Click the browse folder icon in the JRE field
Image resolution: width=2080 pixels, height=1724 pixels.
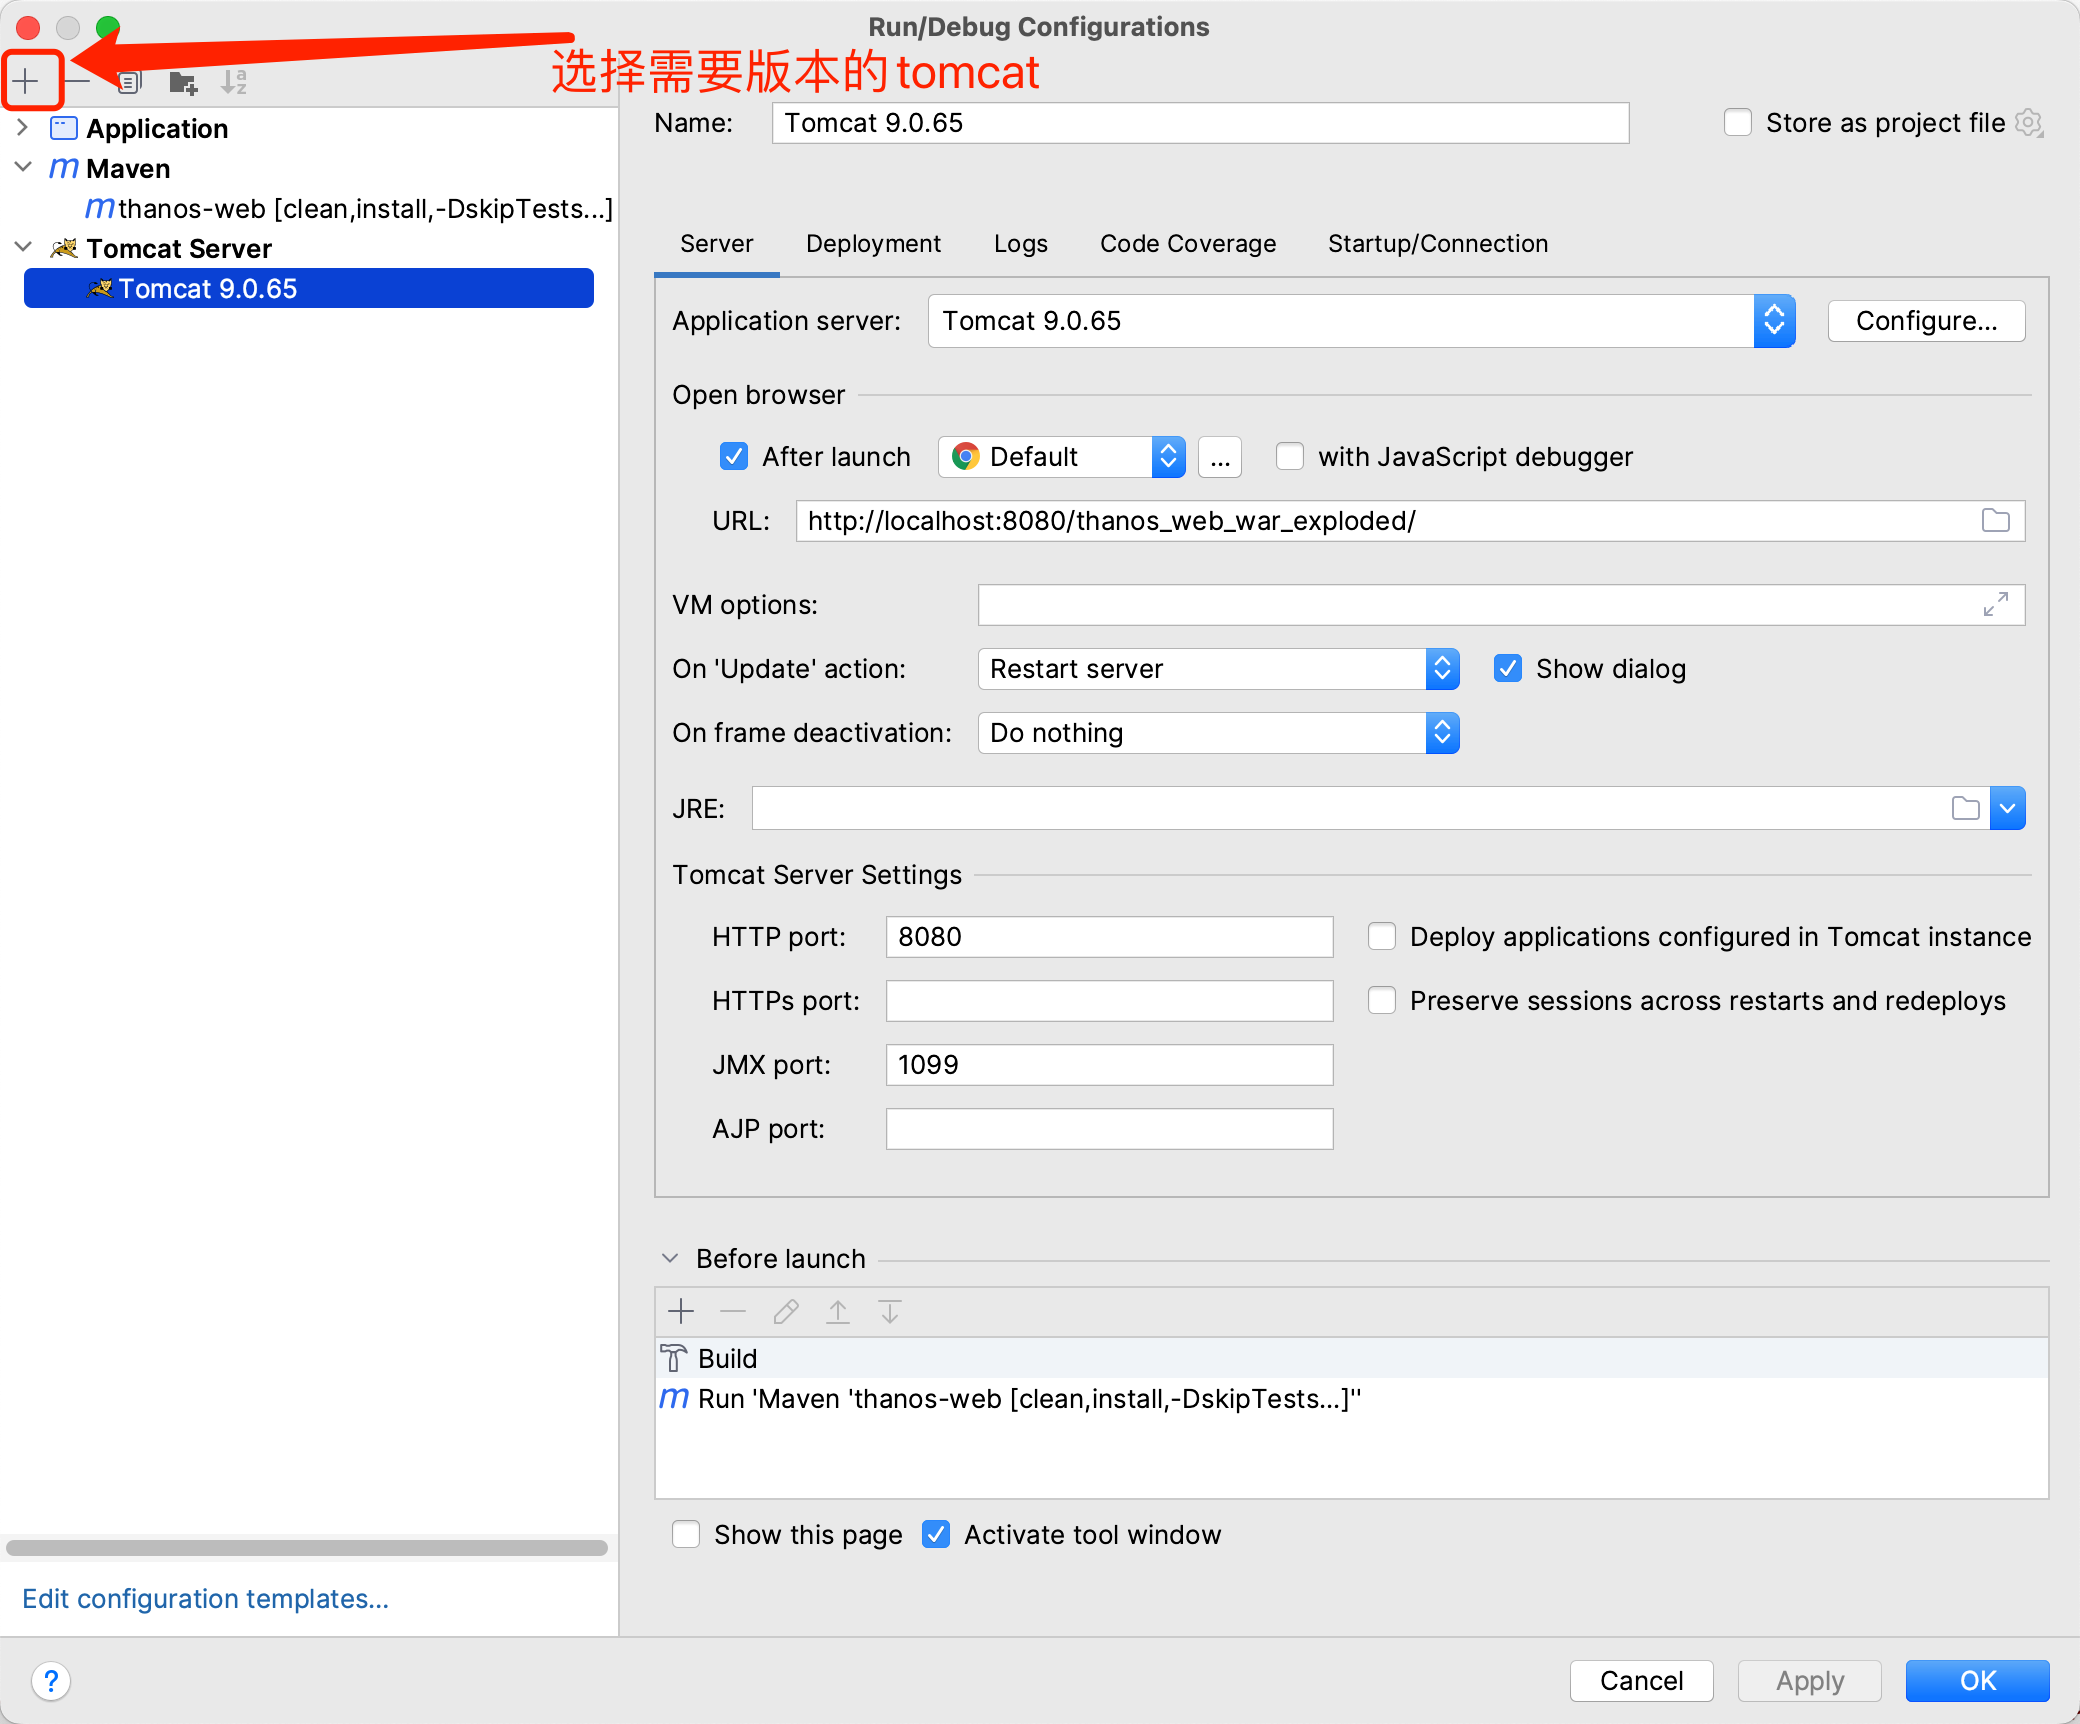1965,809
